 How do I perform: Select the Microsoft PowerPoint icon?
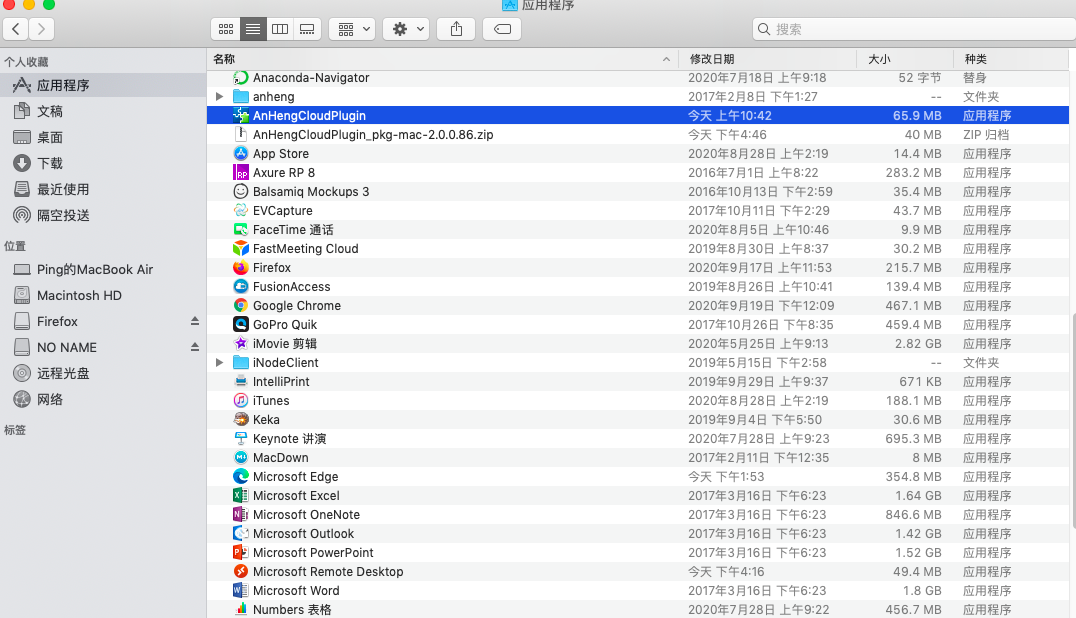[241, 552]
